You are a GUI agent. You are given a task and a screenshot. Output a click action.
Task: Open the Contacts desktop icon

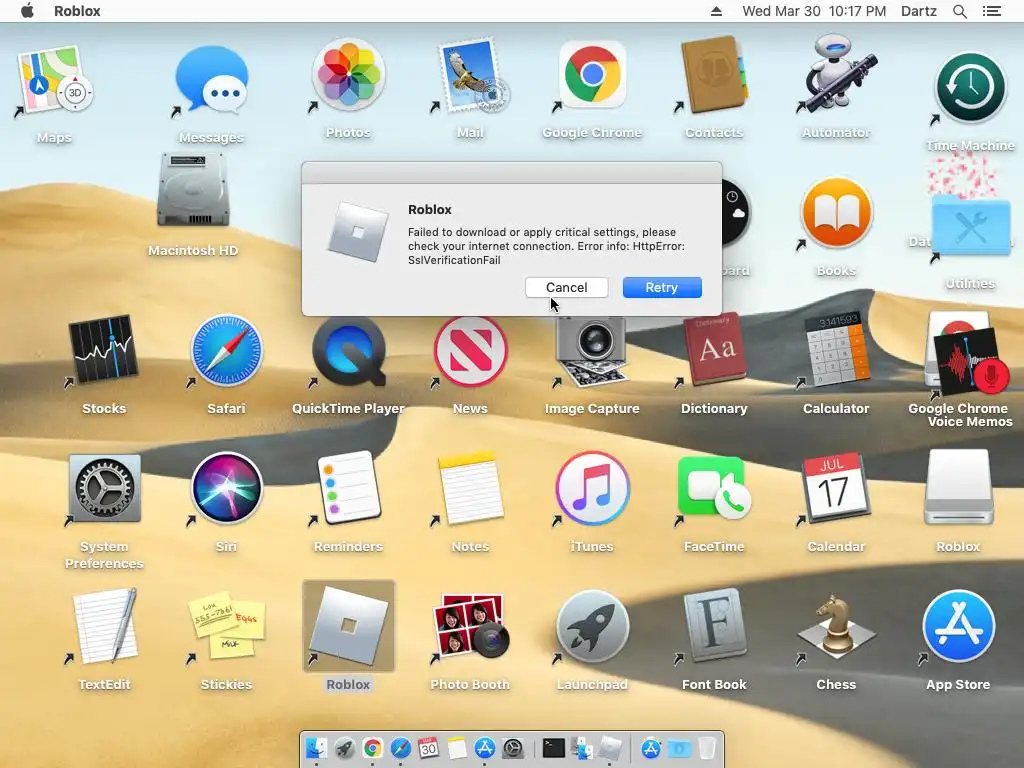click(x=714, y=76)
